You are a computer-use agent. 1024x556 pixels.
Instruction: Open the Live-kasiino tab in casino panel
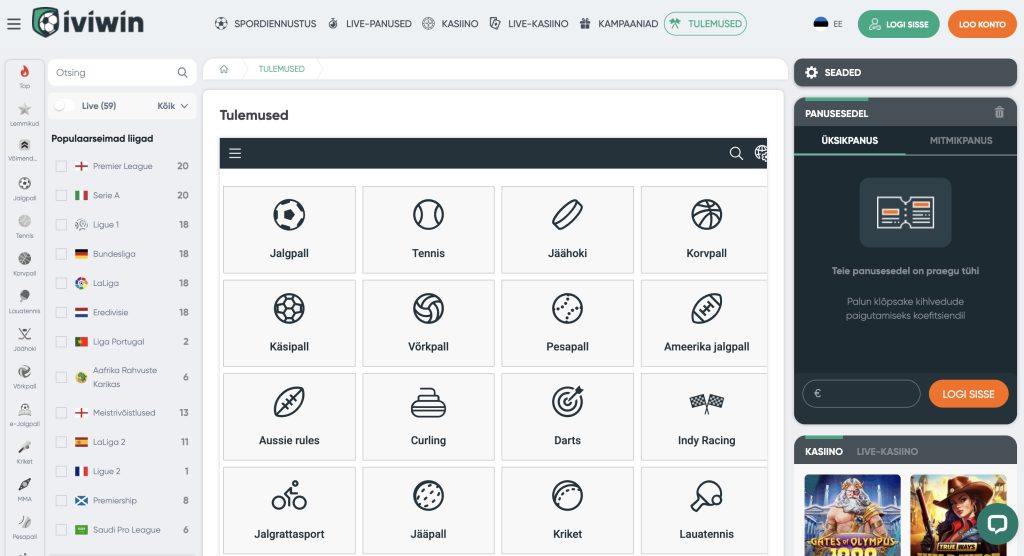pyautogui.click(x=887, y=452)
